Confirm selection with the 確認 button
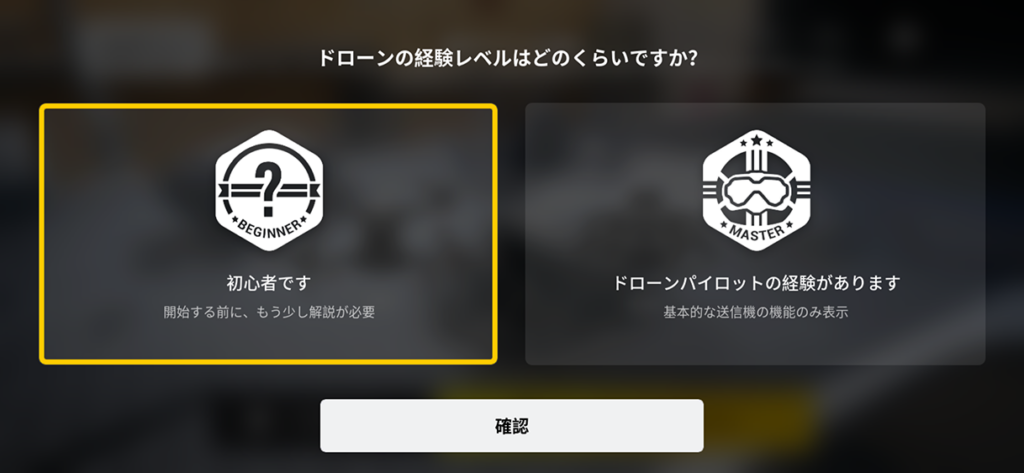This screenshot has width=1024, height=473. [x=511, y=425]
